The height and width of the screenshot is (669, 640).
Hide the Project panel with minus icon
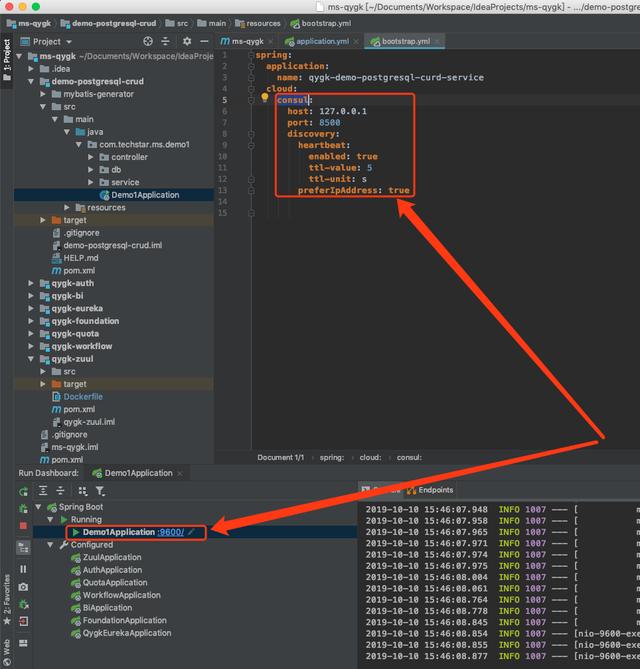[x=204, y=41]
